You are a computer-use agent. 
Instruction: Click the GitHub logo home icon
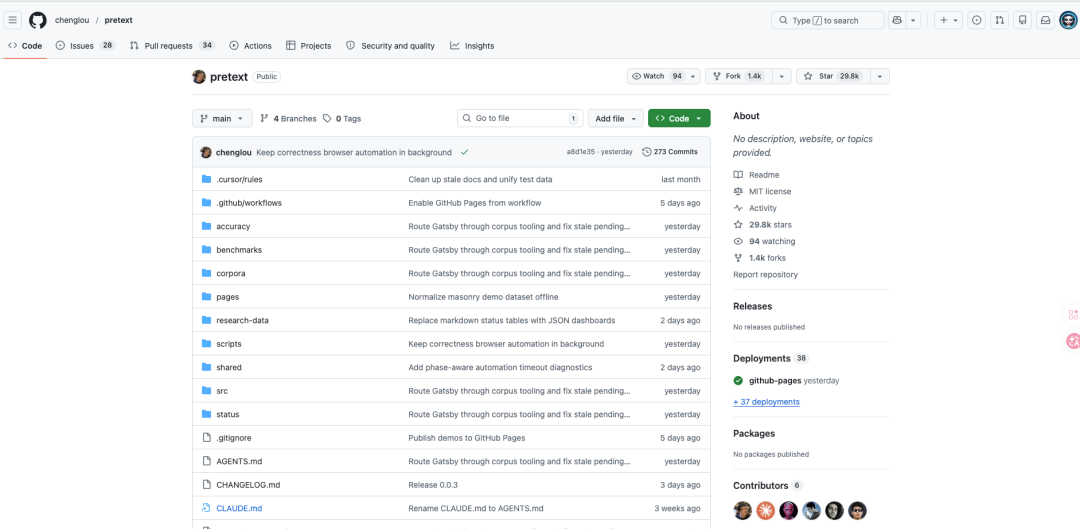38,20
